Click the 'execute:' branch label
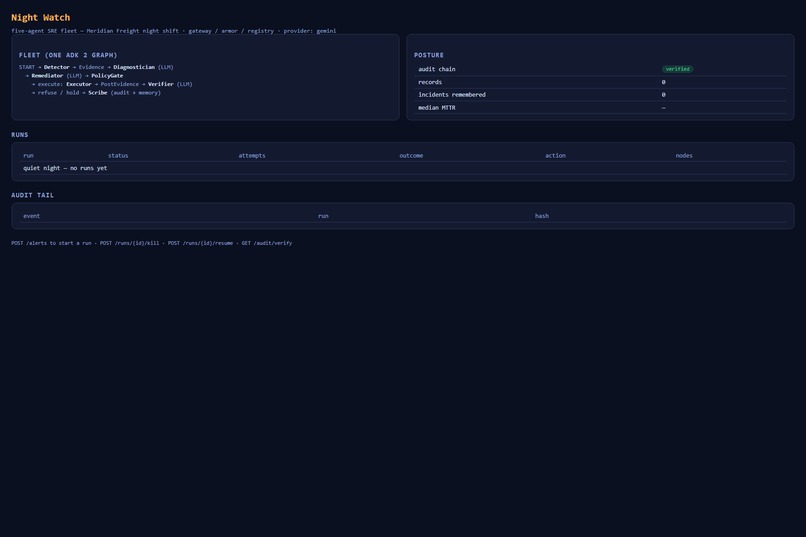Viewport: 806px width, 537px height. pos(50,84)
